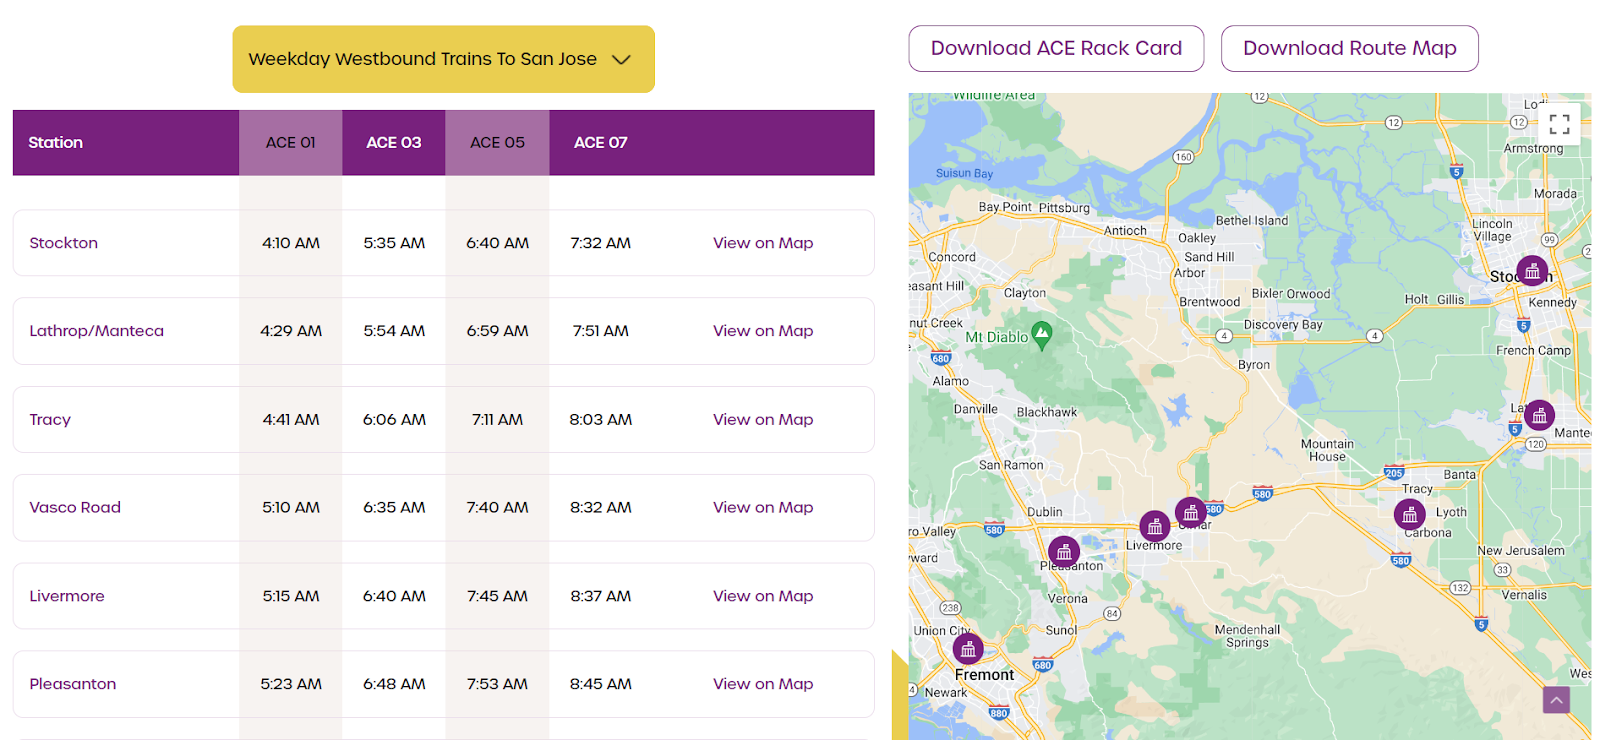Click the Discovery Bay label on map
This screenshot has height=740, width=1600.
(x=1283, y=325)
